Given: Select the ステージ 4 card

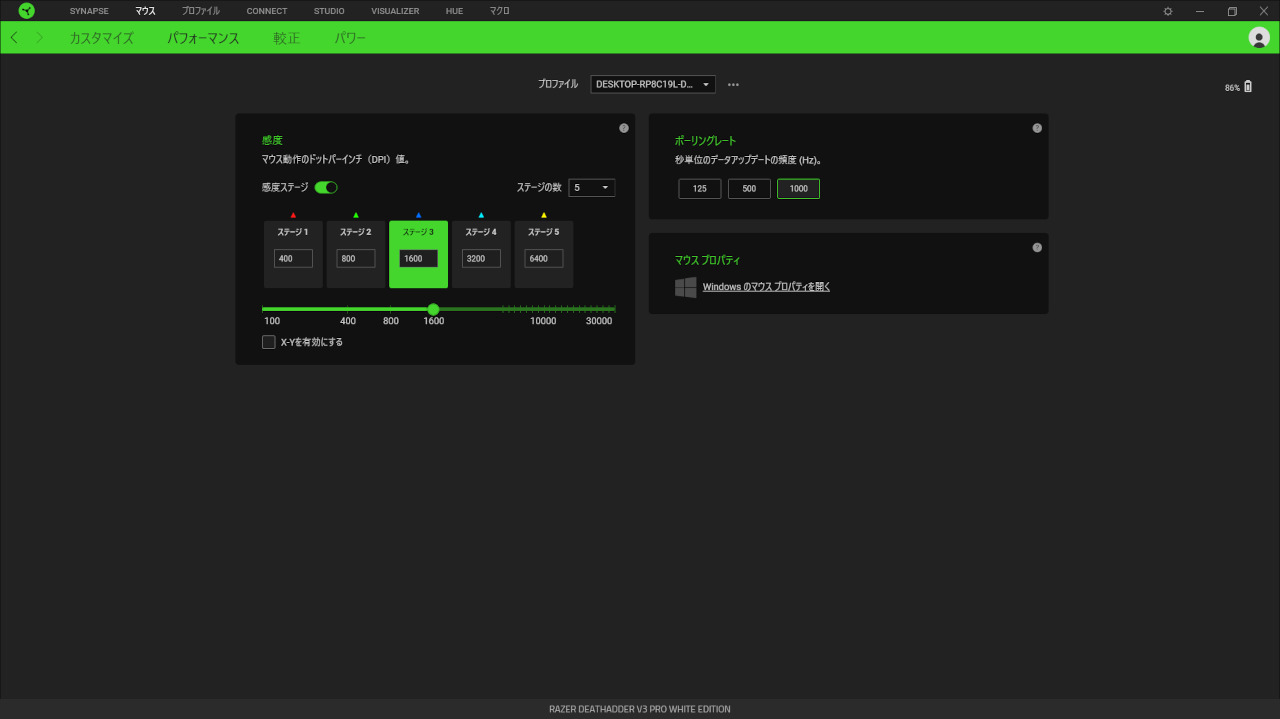Looking at the screenshot, I should pos(481,254).
